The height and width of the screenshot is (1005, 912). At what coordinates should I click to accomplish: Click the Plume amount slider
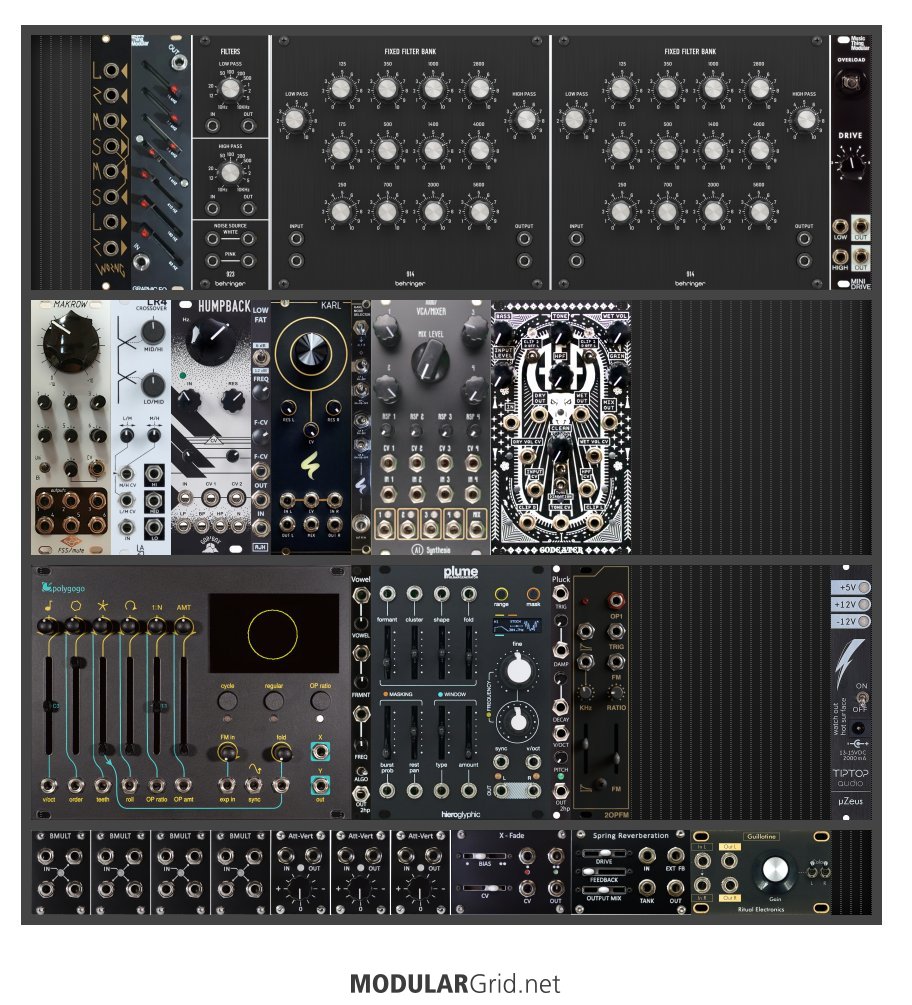tap(468, 732)
